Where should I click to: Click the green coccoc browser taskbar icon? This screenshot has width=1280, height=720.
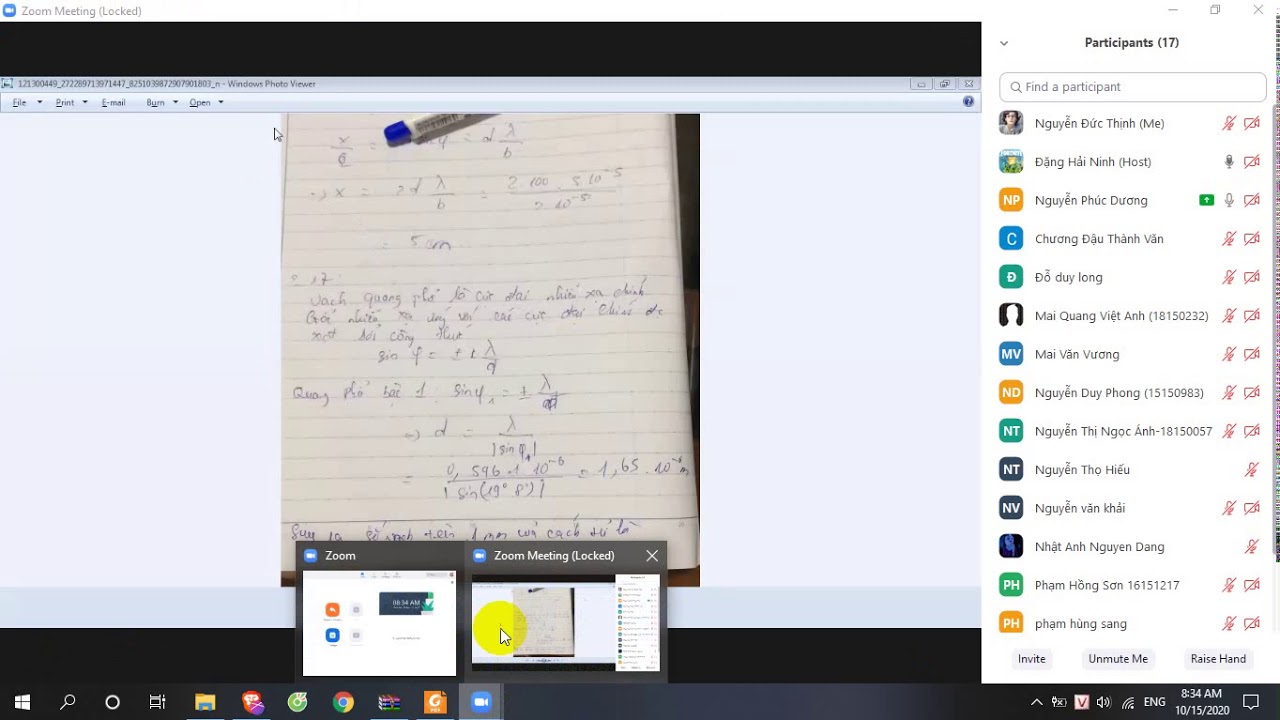(297, 702)
